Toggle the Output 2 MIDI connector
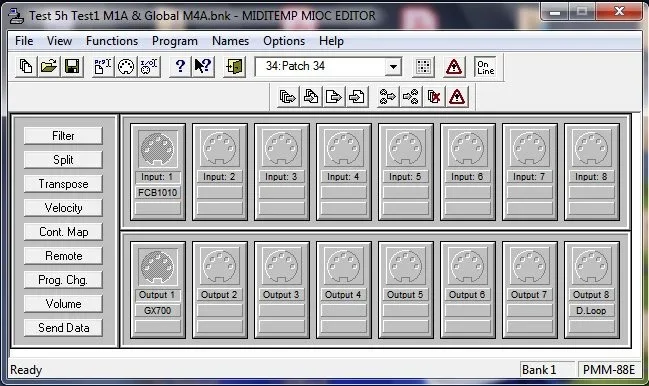Viewport: 649px width, 386px height. click(x=220, y=267)
